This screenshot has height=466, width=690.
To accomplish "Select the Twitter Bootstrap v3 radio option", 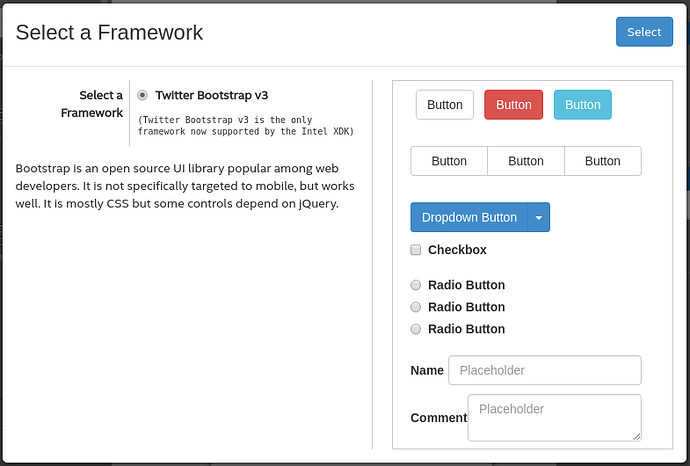I will click(x=143, y=95).
